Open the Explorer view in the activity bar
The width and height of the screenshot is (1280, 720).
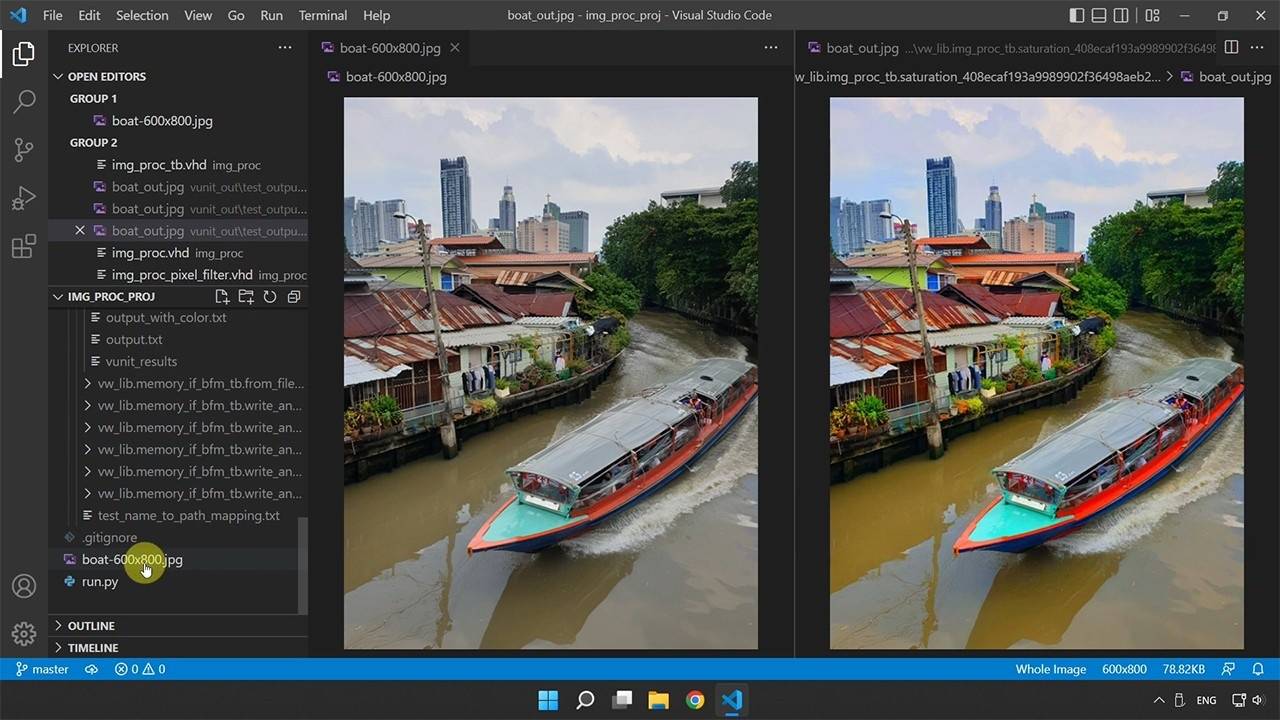(24, 54)
